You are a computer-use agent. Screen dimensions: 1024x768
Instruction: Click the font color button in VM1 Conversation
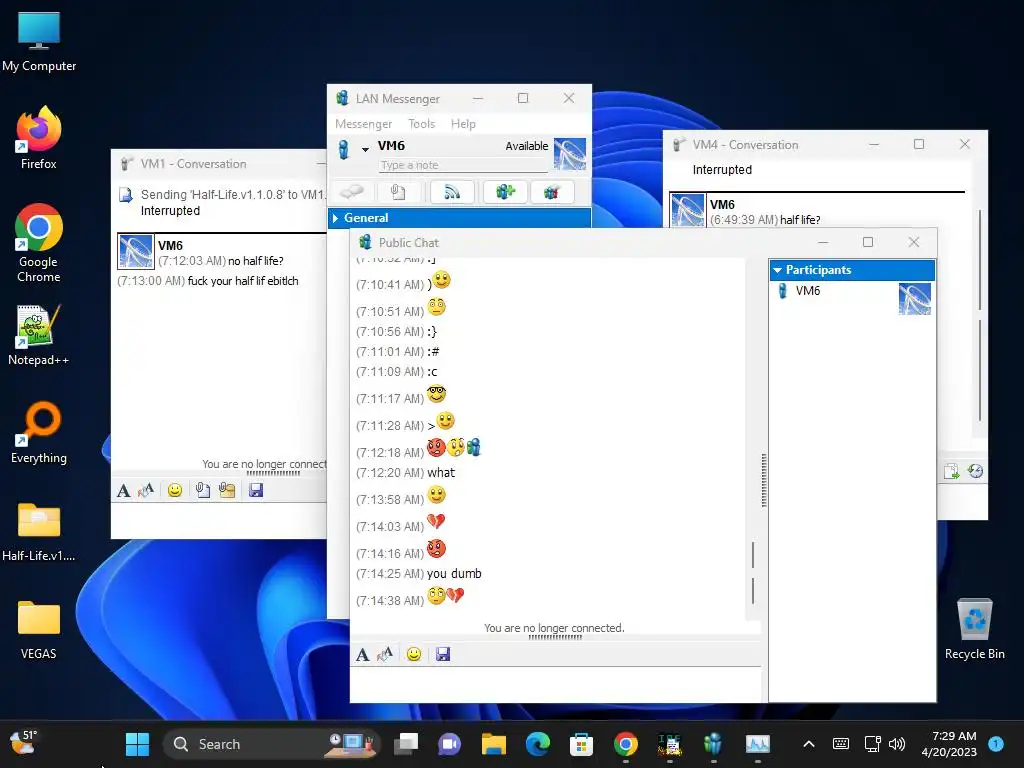146,490
